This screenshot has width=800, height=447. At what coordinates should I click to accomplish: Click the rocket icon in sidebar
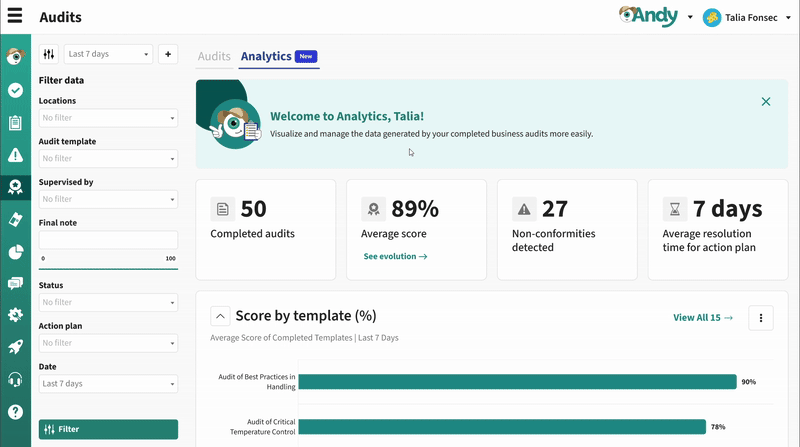coord(15,347)
